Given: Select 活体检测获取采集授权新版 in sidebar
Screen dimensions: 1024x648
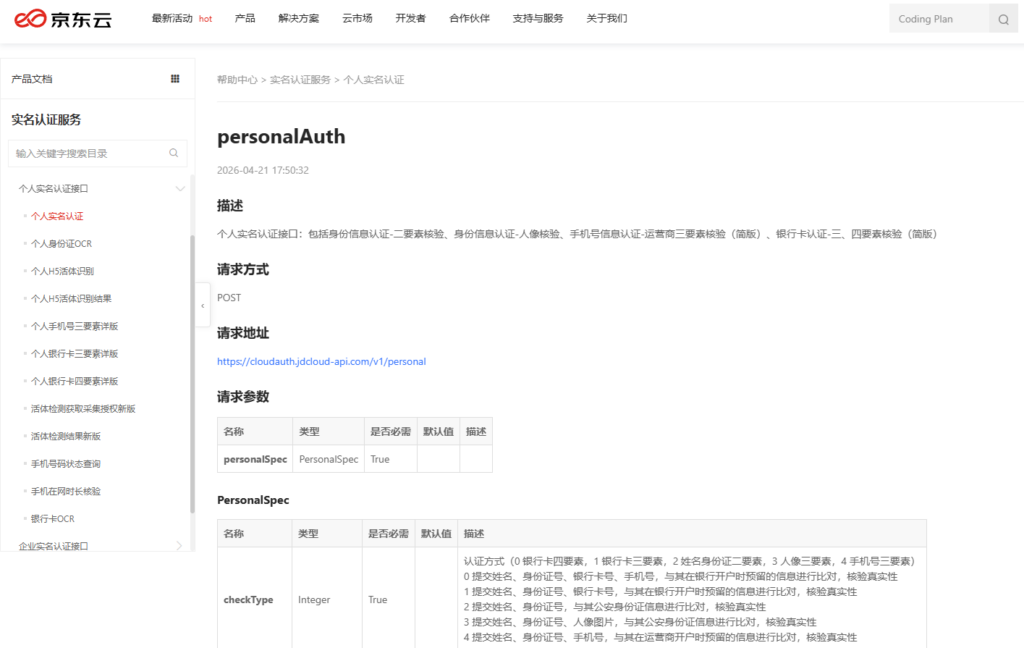Looking at the screenshot, I should [x=83, y=408].
